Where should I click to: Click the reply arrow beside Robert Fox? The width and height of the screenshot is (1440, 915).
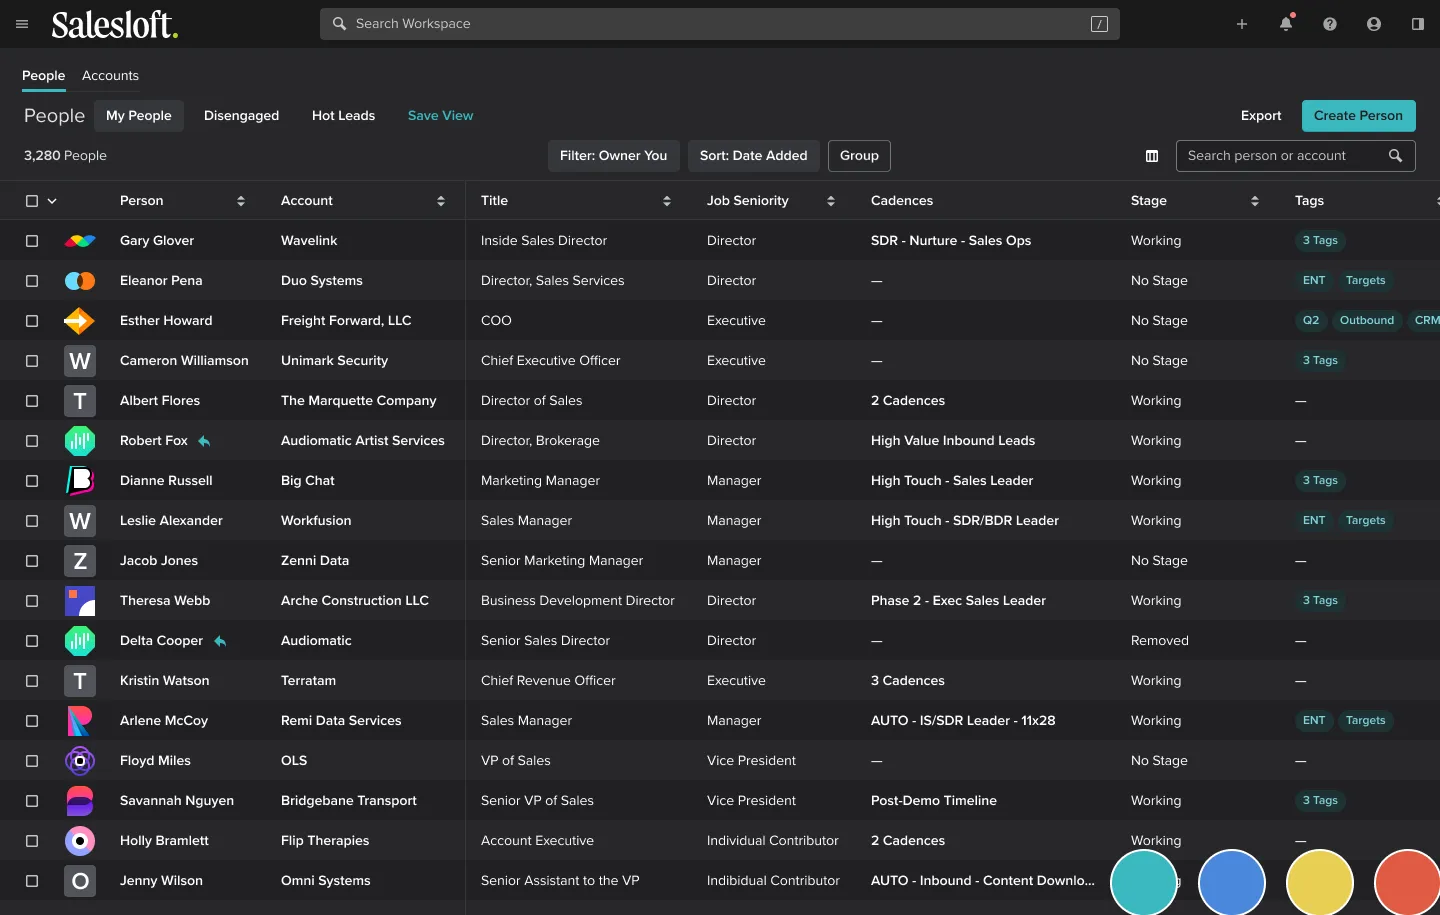tap(204, 441)
